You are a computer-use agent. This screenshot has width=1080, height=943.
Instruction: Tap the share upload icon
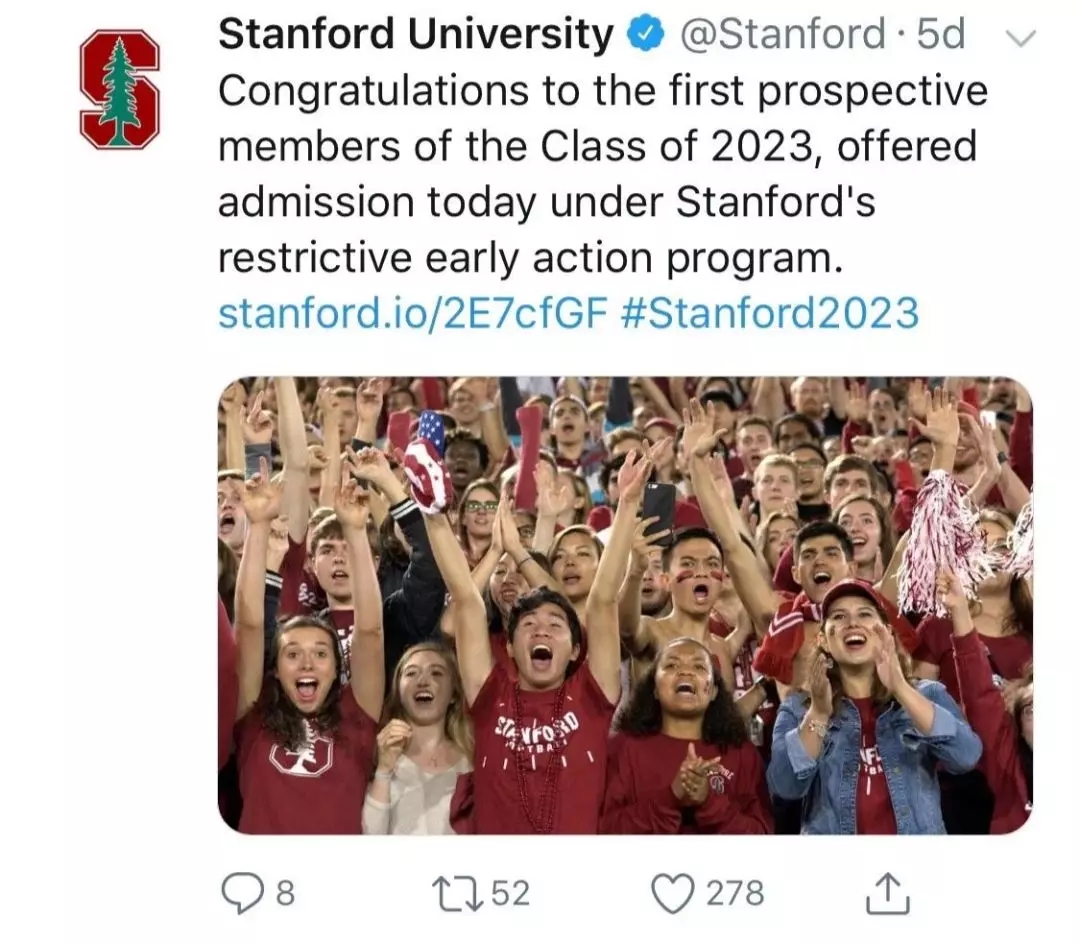(x=887, y=892)
